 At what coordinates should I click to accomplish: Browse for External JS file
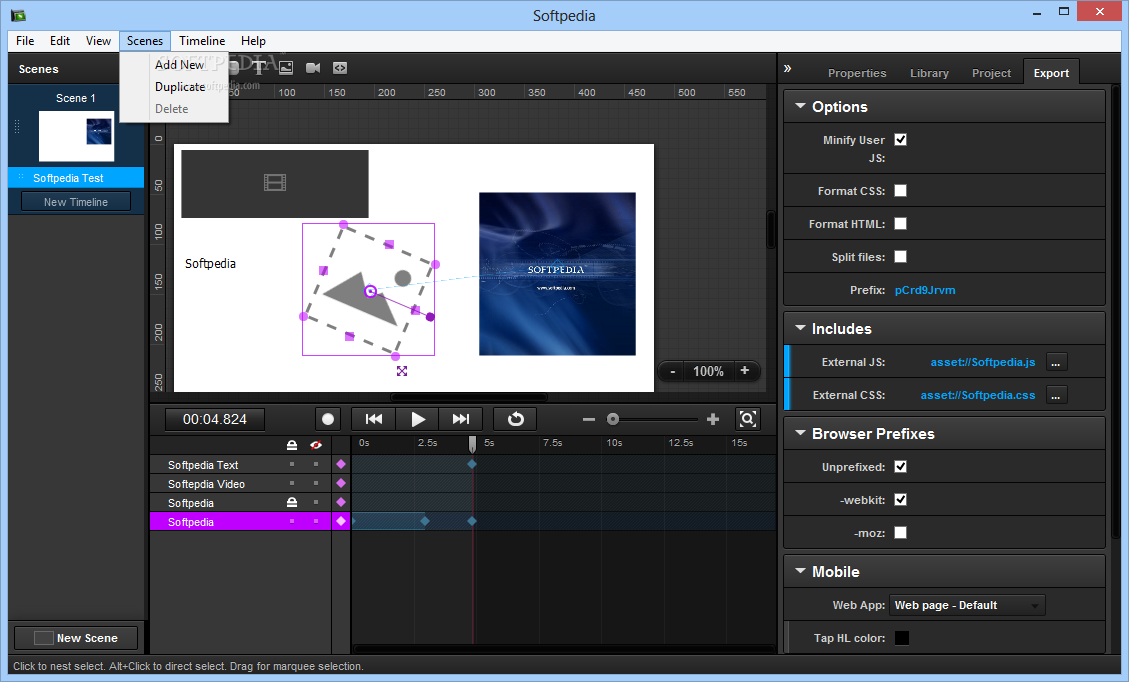coord(1056,362)
